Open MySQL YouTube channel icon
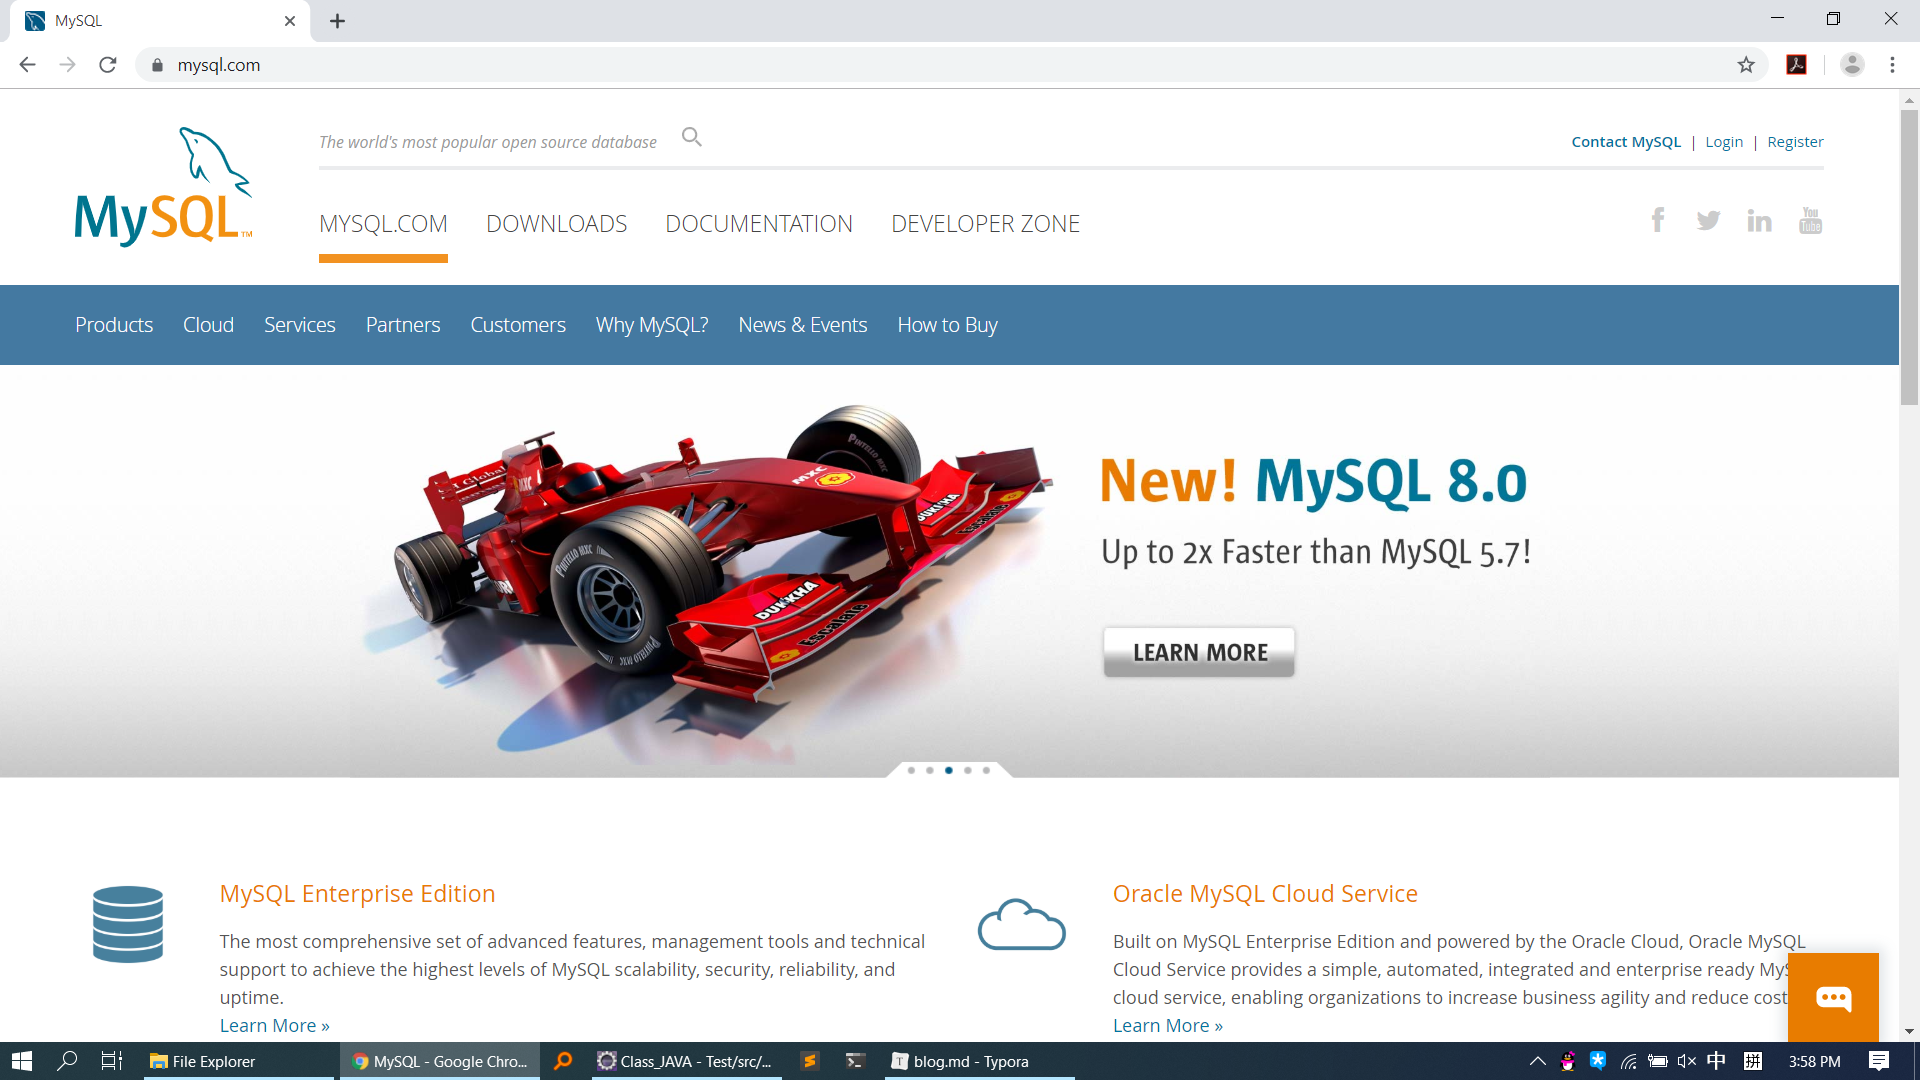The width and height of the screenshot is (1920, 1080). [1810, 220]
